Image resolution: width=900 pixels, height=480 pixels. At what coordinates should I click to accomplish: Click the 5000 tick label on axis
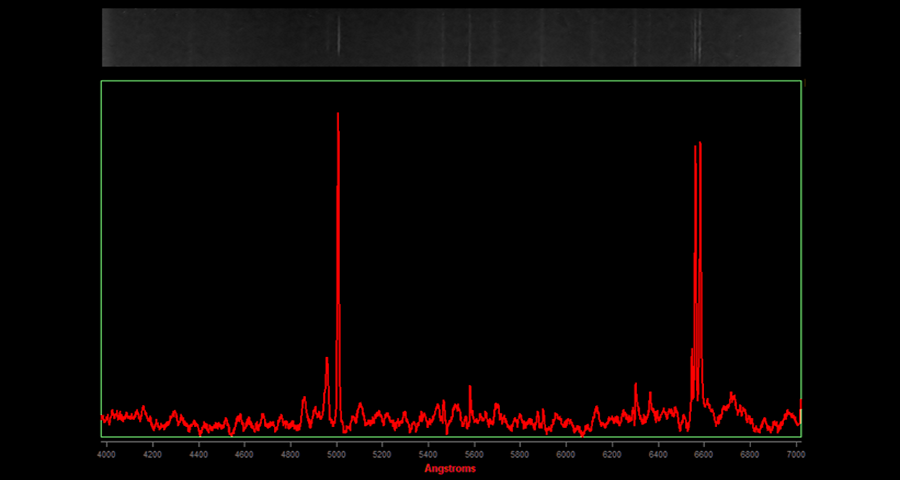tap(337, 454)
